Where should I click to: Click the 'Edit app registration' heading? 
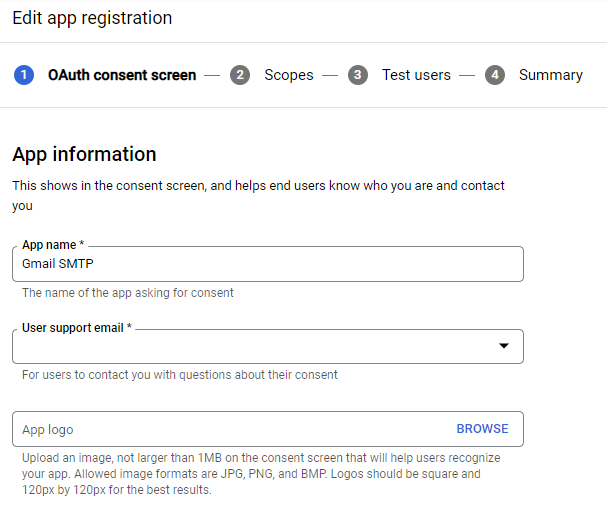click(92, 18)
